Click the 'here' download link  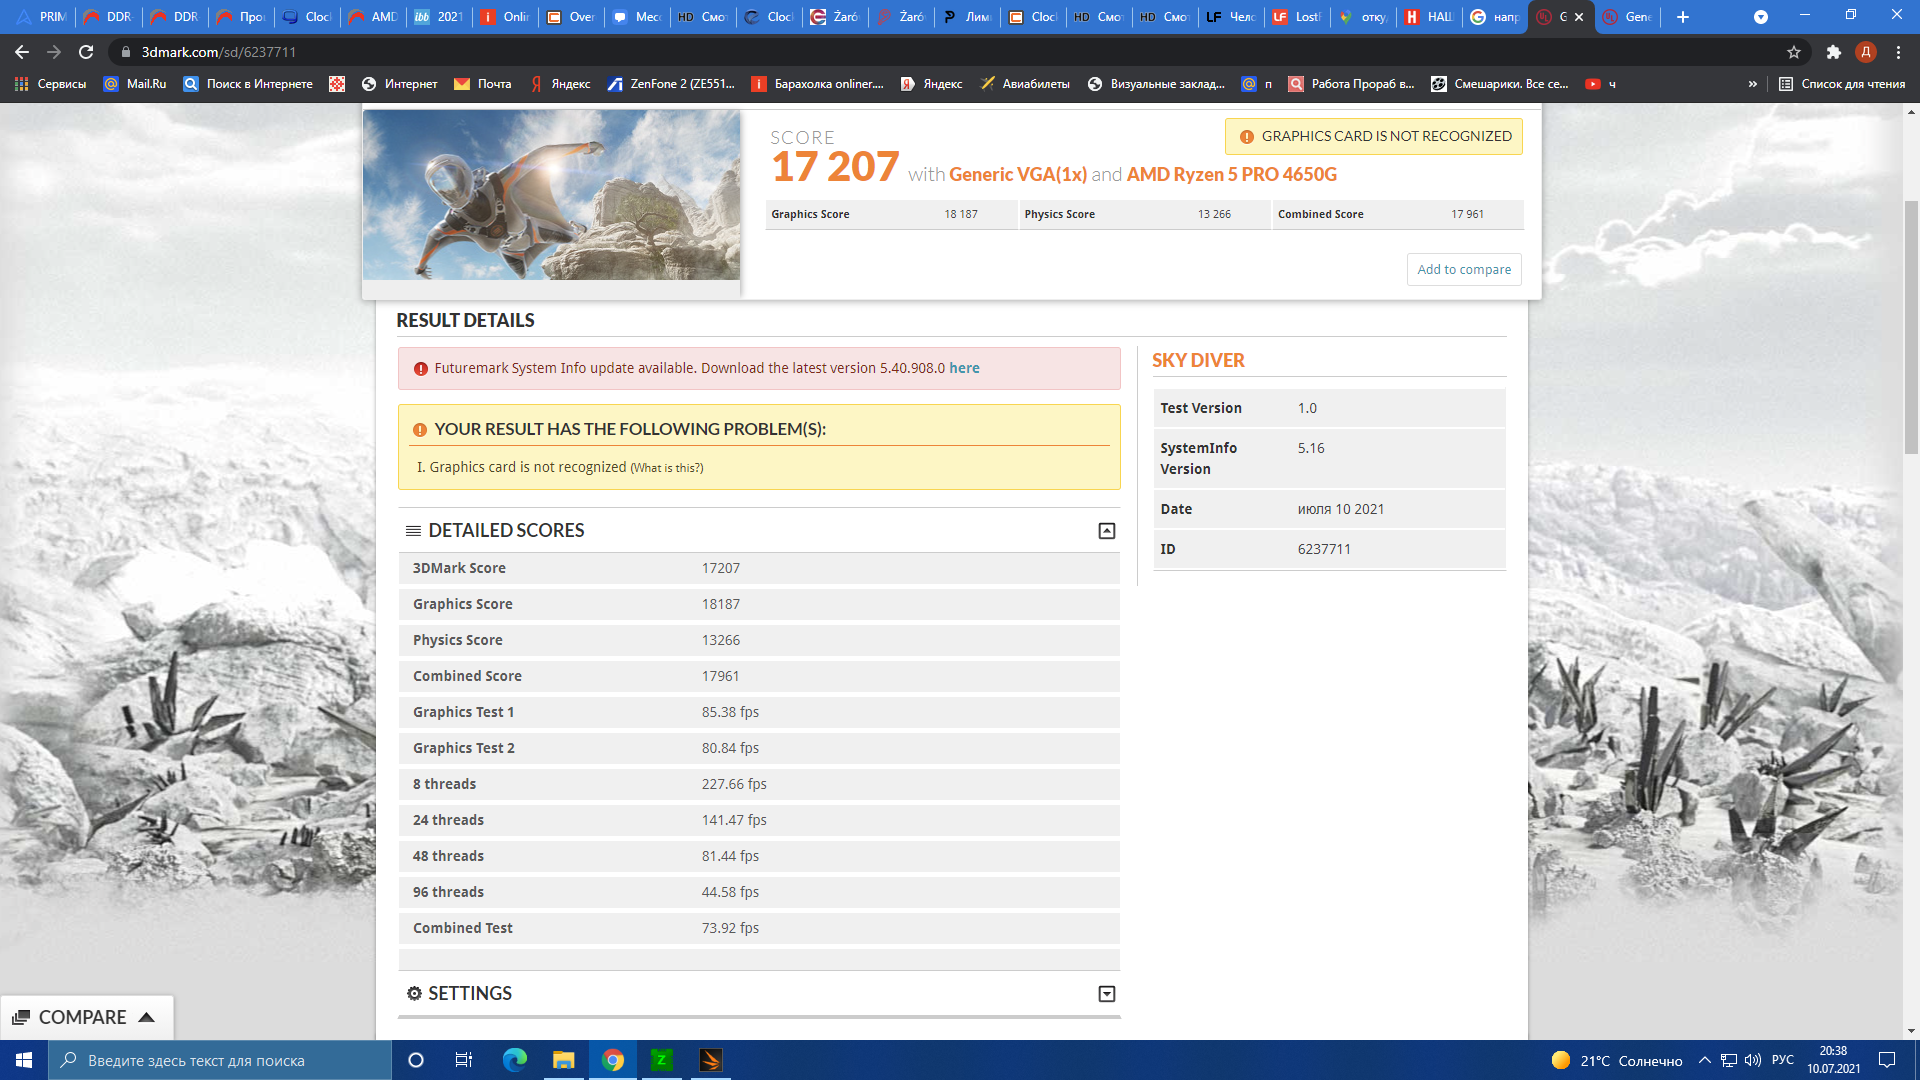964,368
